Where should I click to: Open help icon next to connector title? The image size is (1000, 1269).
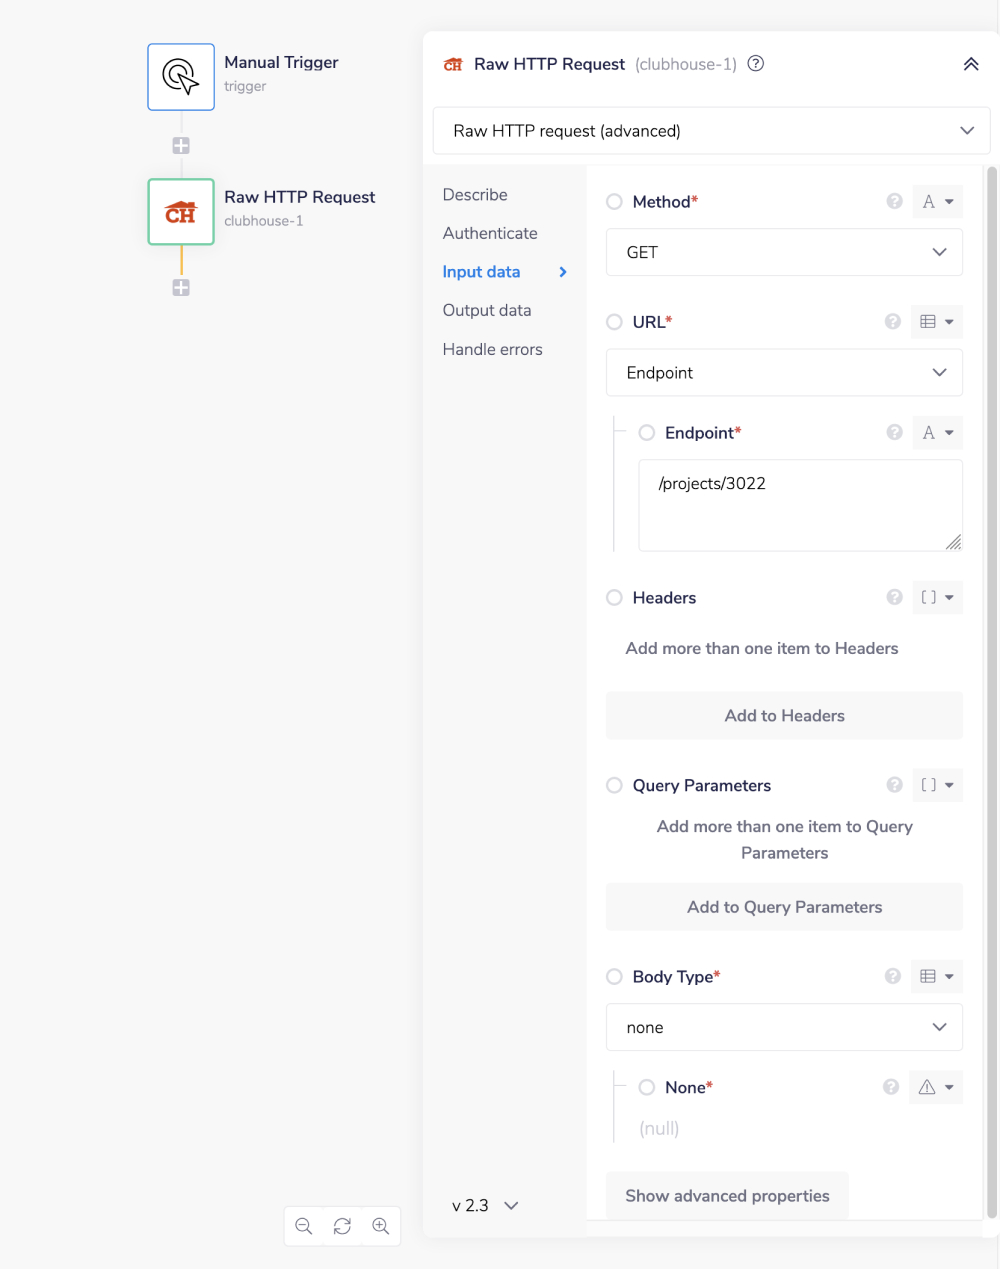click(756, 64)
